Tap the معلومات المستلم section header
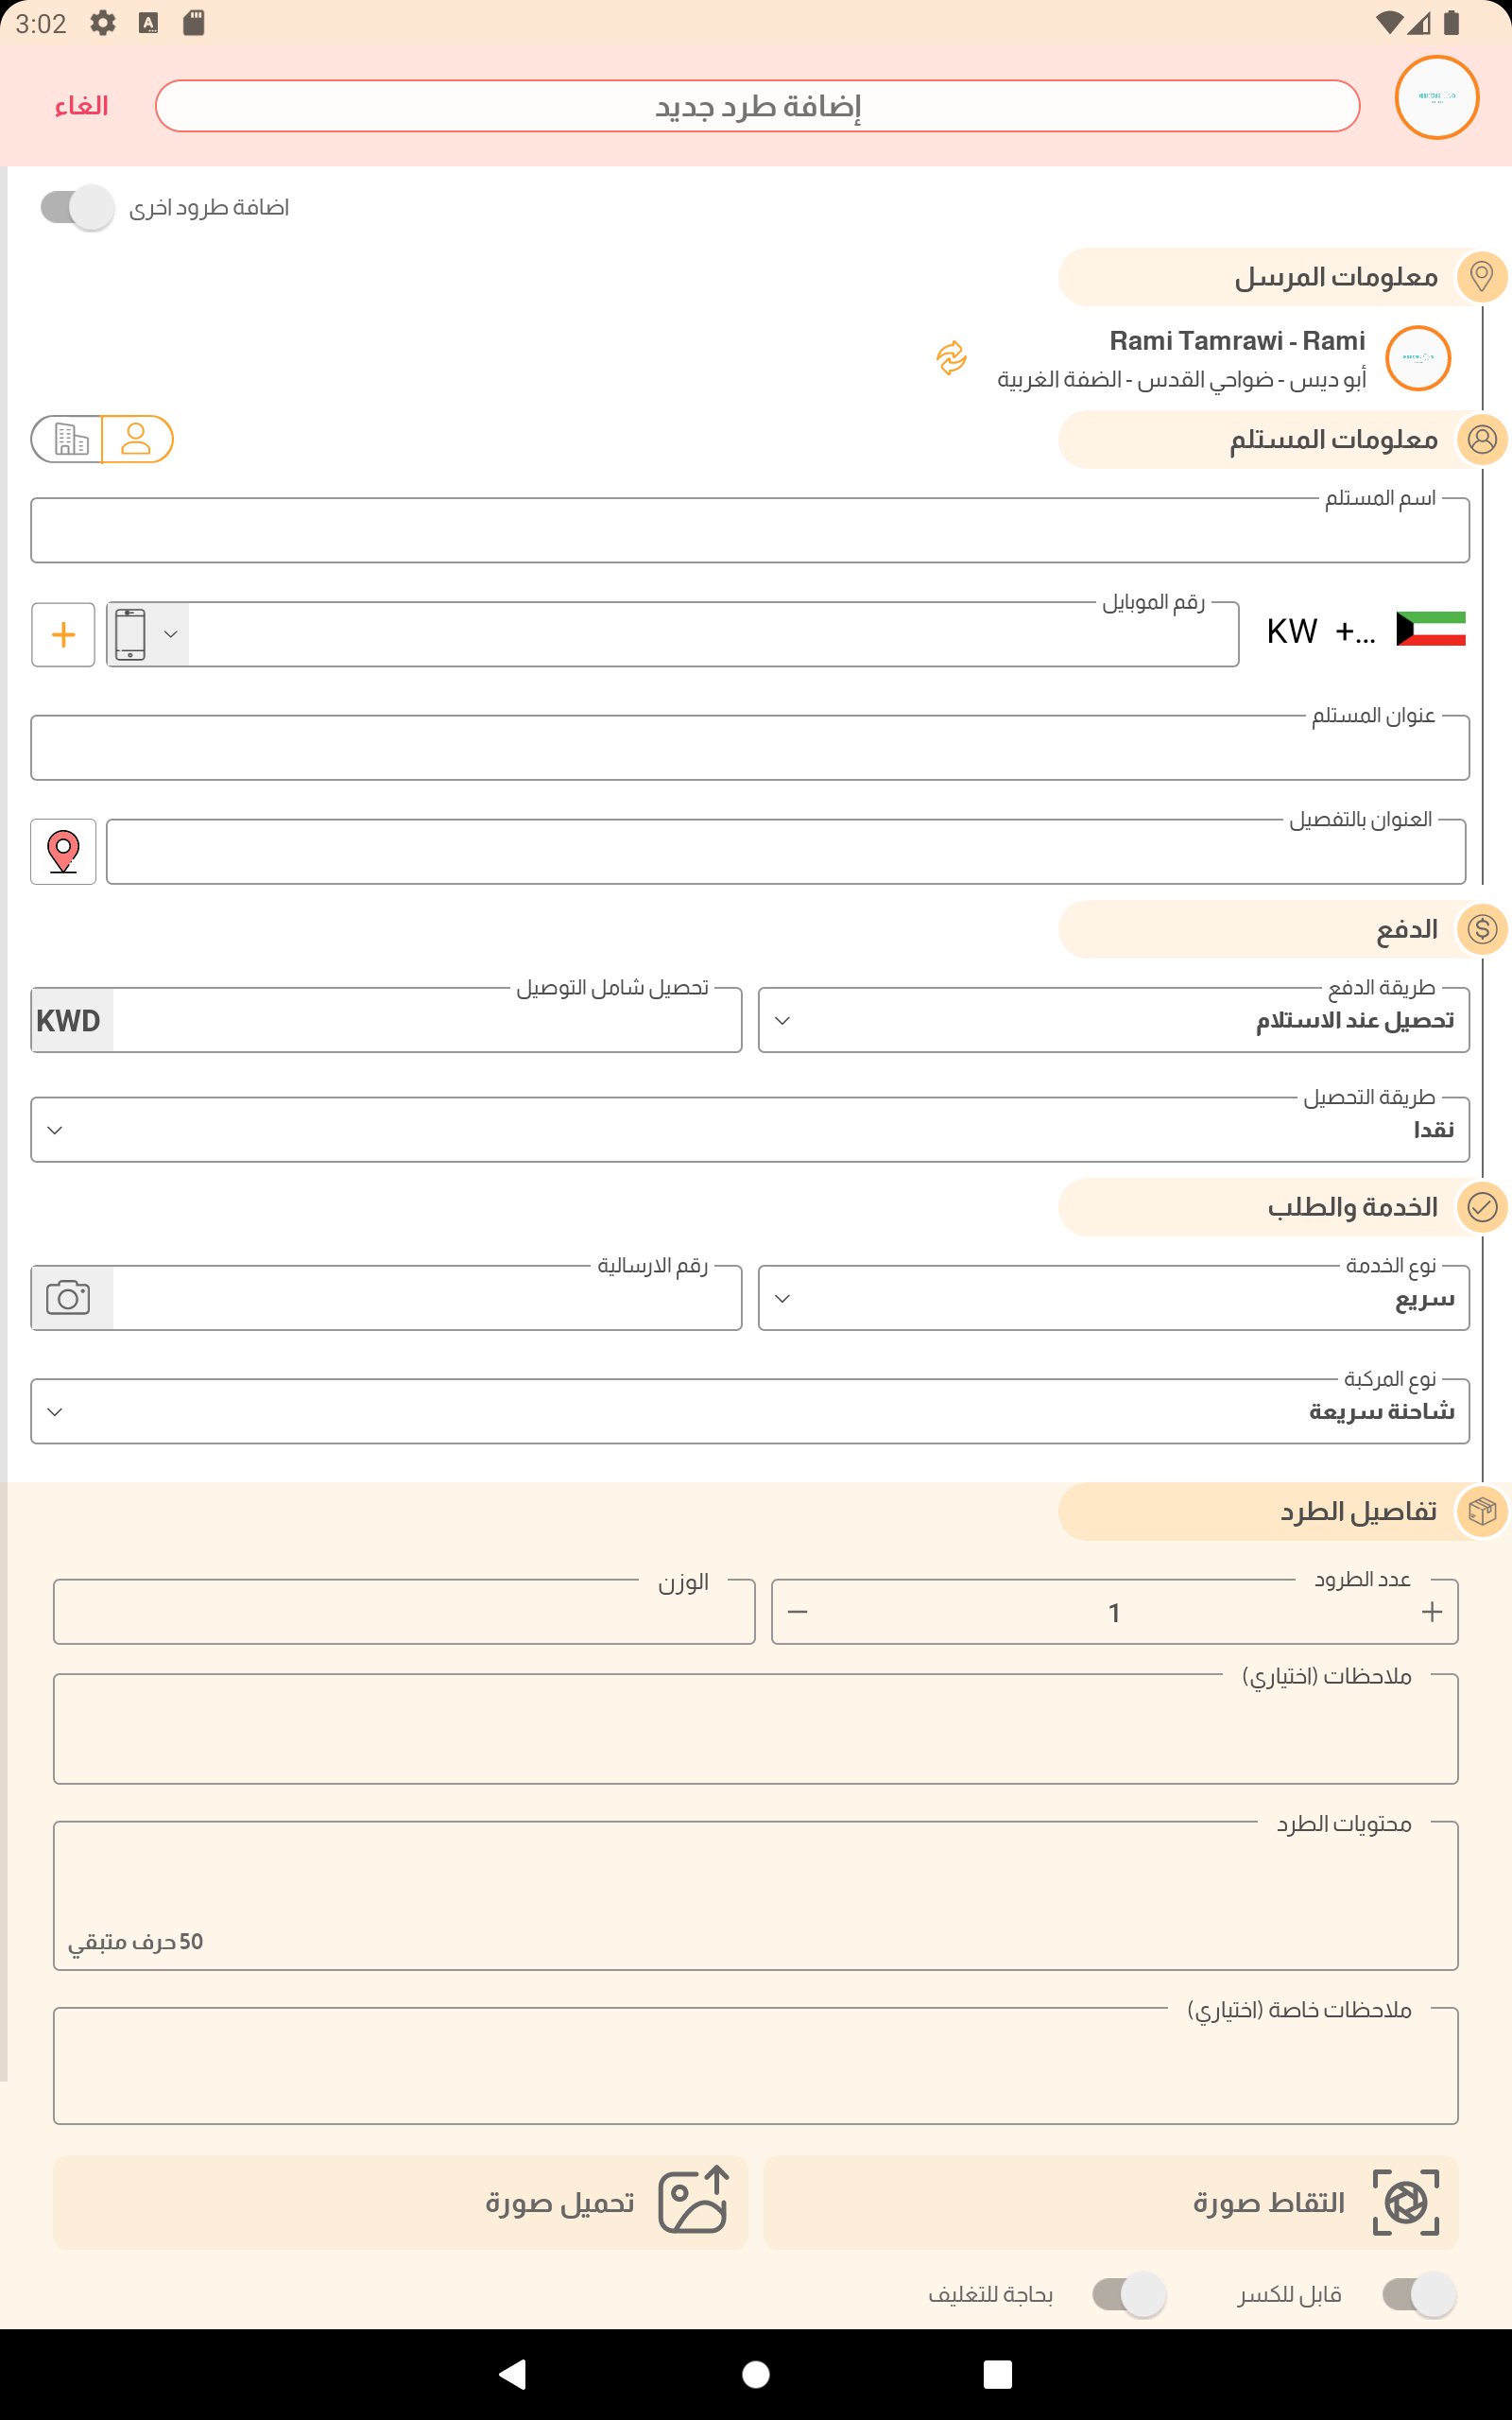Image resolution: width=1512 pixels, height=2420 pixels. (1270, 440)
